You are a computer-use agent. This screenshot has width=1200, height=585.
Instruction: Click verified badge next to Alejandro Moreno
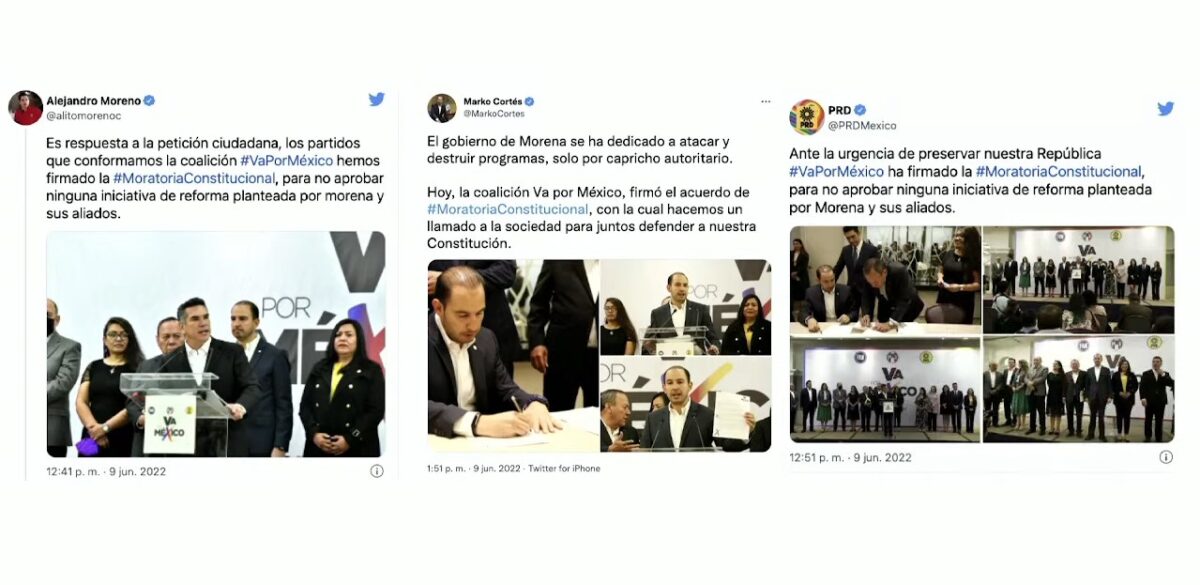click(x=149, y=101)
